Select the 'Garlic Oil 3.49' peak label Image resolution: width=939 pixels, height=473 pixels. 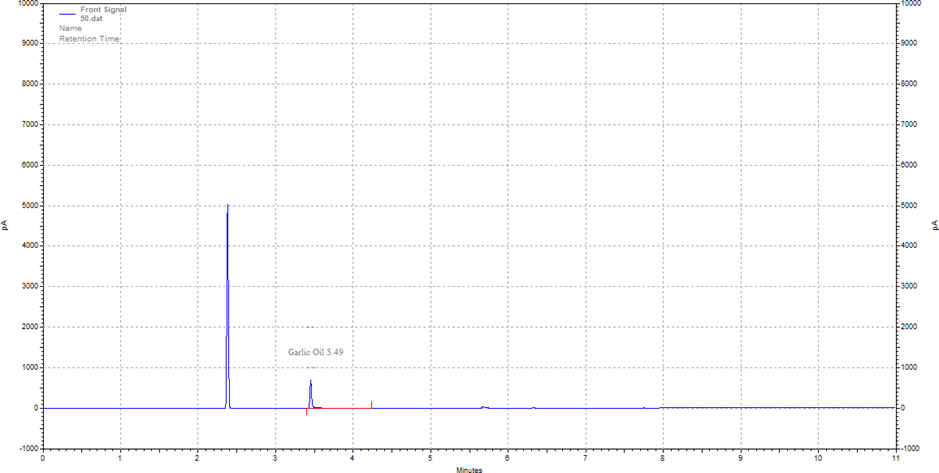(316, 352)
